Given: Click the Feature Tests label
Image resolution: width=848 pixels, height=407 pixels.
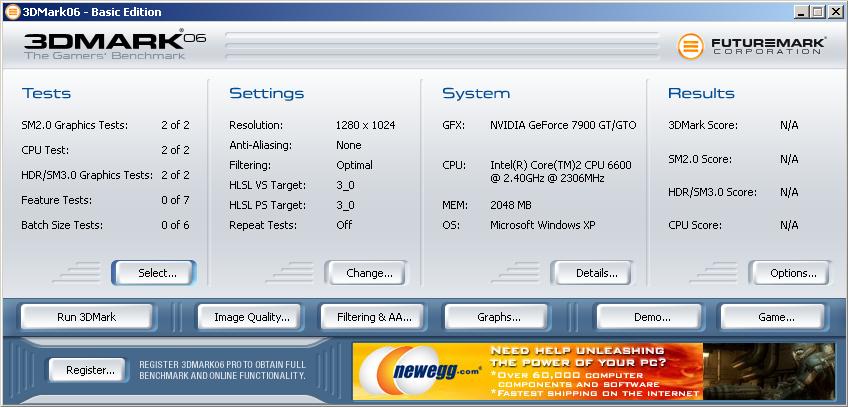Looking at the screenshot, I should pyautogui.click(x=57, y=200).
